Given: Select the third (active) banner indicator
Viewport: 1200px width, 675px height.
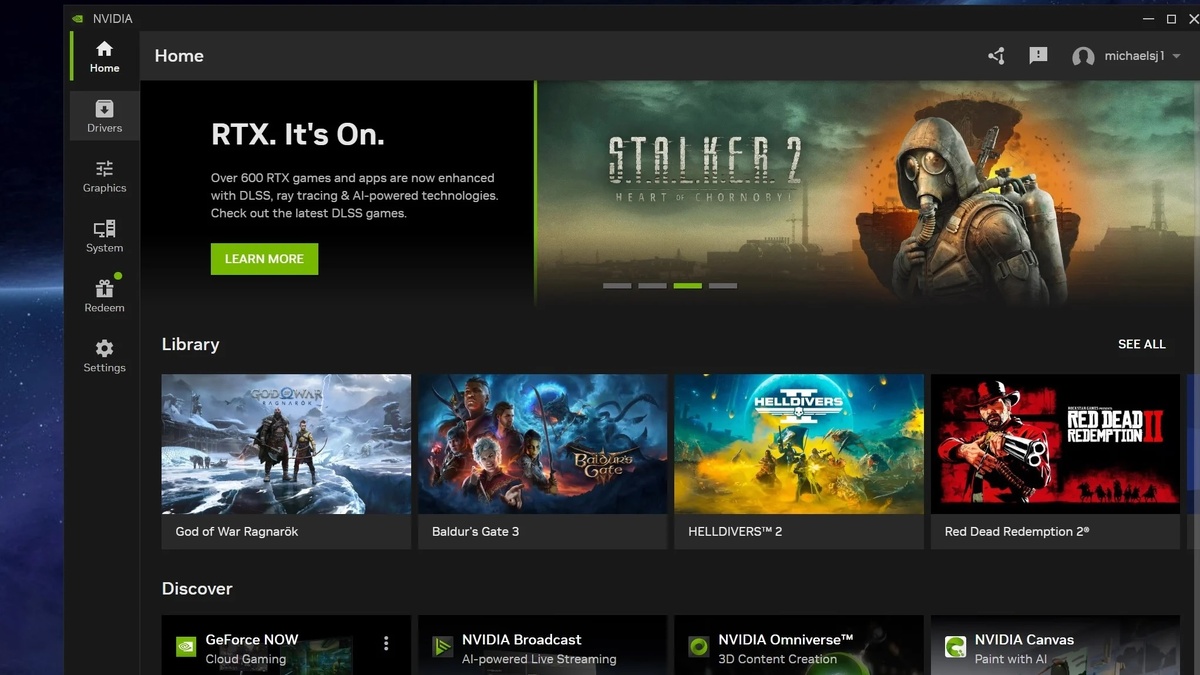Looking at the screenshot, I should 687,286.
